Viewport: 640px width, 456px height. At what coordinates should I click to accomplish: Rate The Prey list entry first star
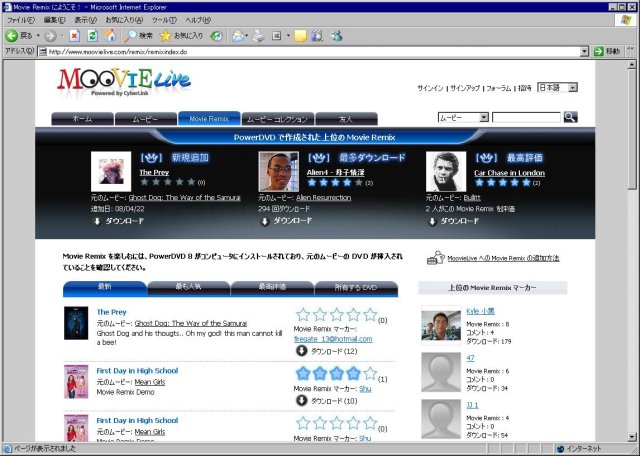pyautogui.click(x=303, y=314)
